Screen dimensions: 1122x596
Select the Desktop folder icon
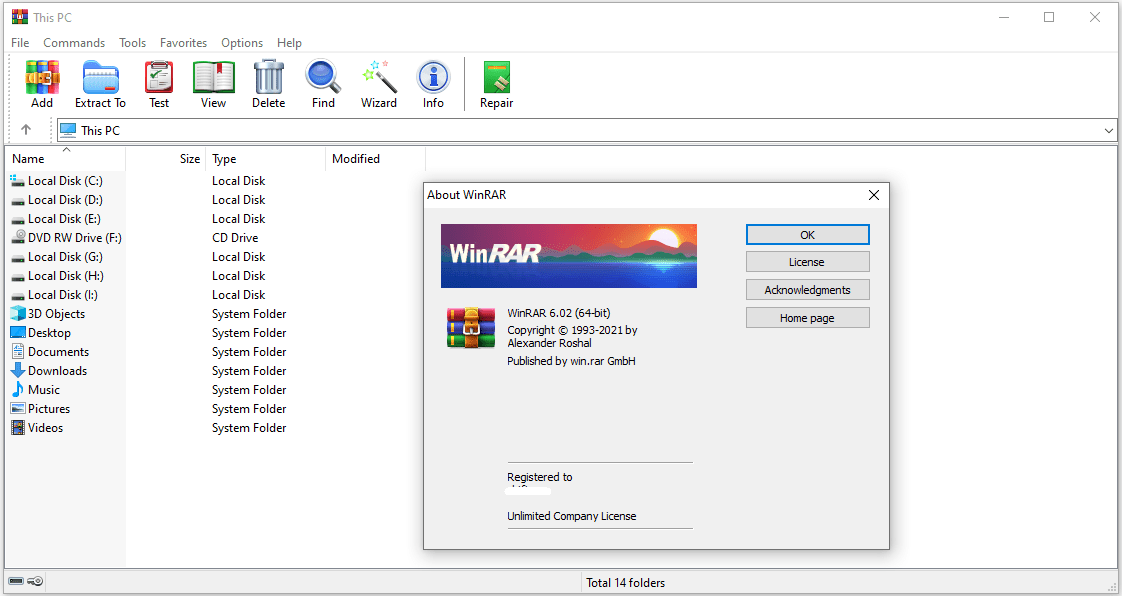pyautogui.click(x=17, y=333)
